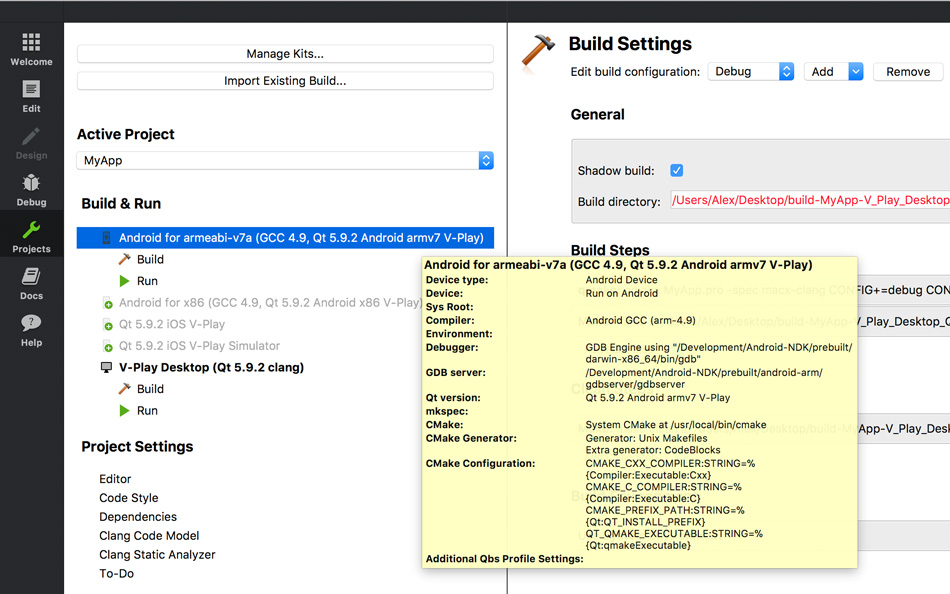Open Clang Code Model settings

pos(149,536)
